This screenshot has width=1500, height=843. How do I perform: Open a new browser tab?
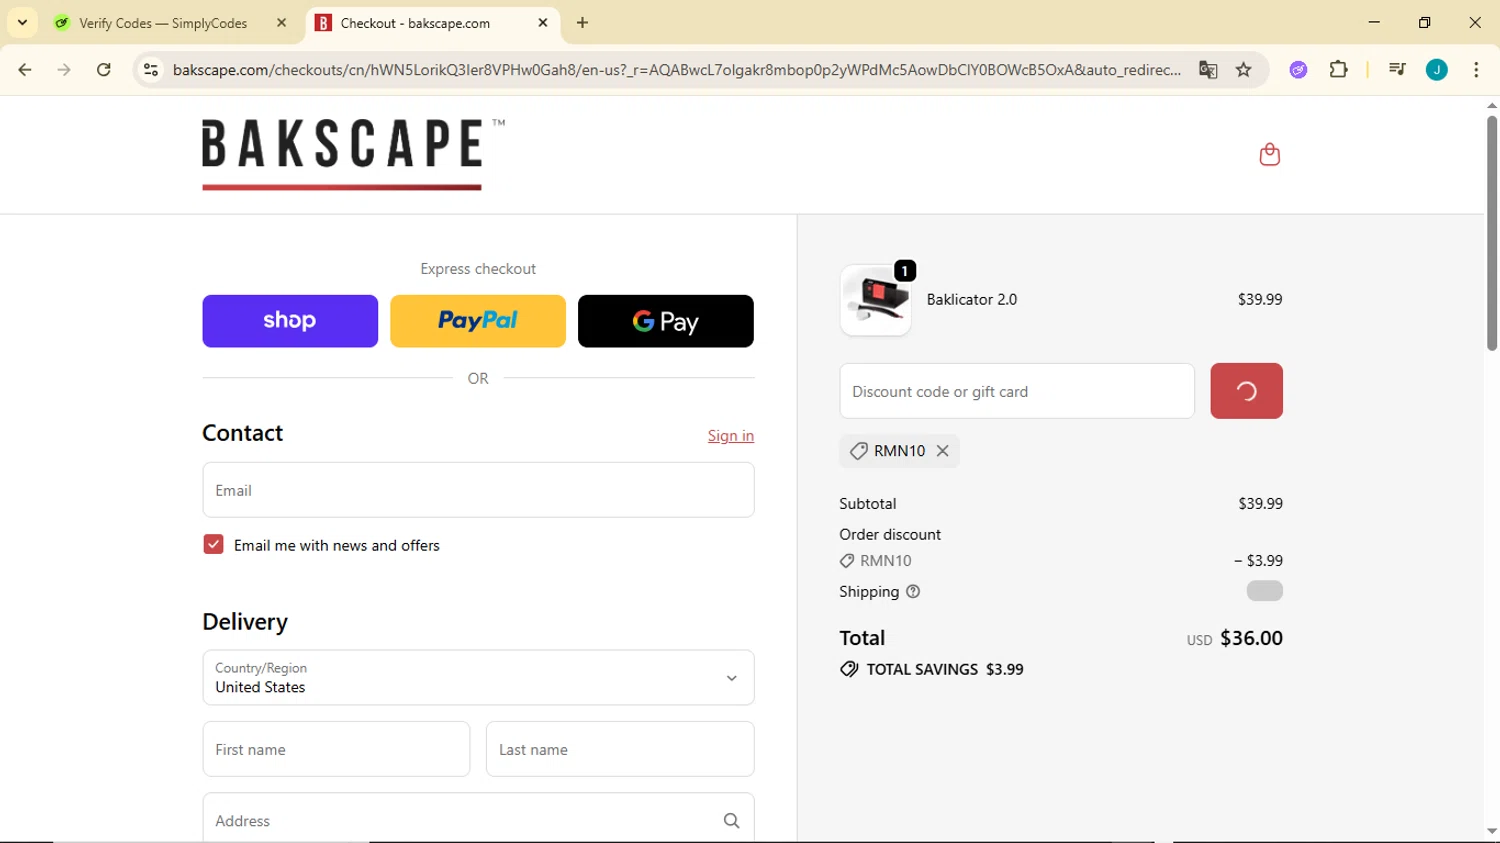[582, 23]
